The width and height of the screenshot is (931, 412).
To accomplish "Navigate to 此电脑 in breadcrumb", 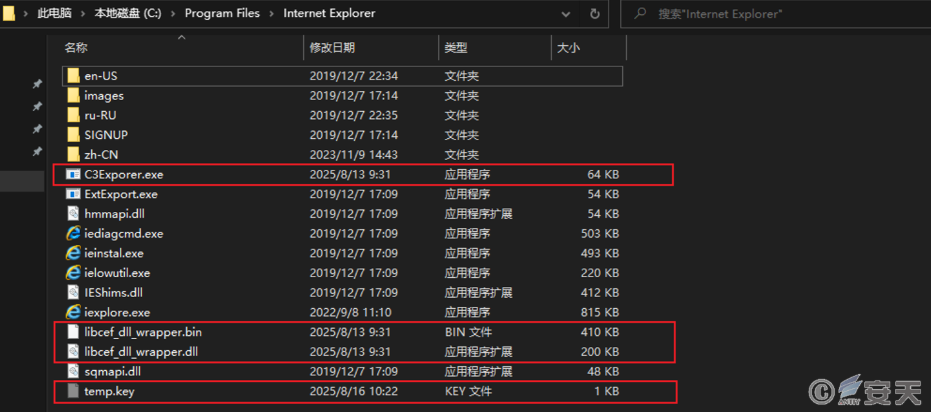I will point(54,13).
